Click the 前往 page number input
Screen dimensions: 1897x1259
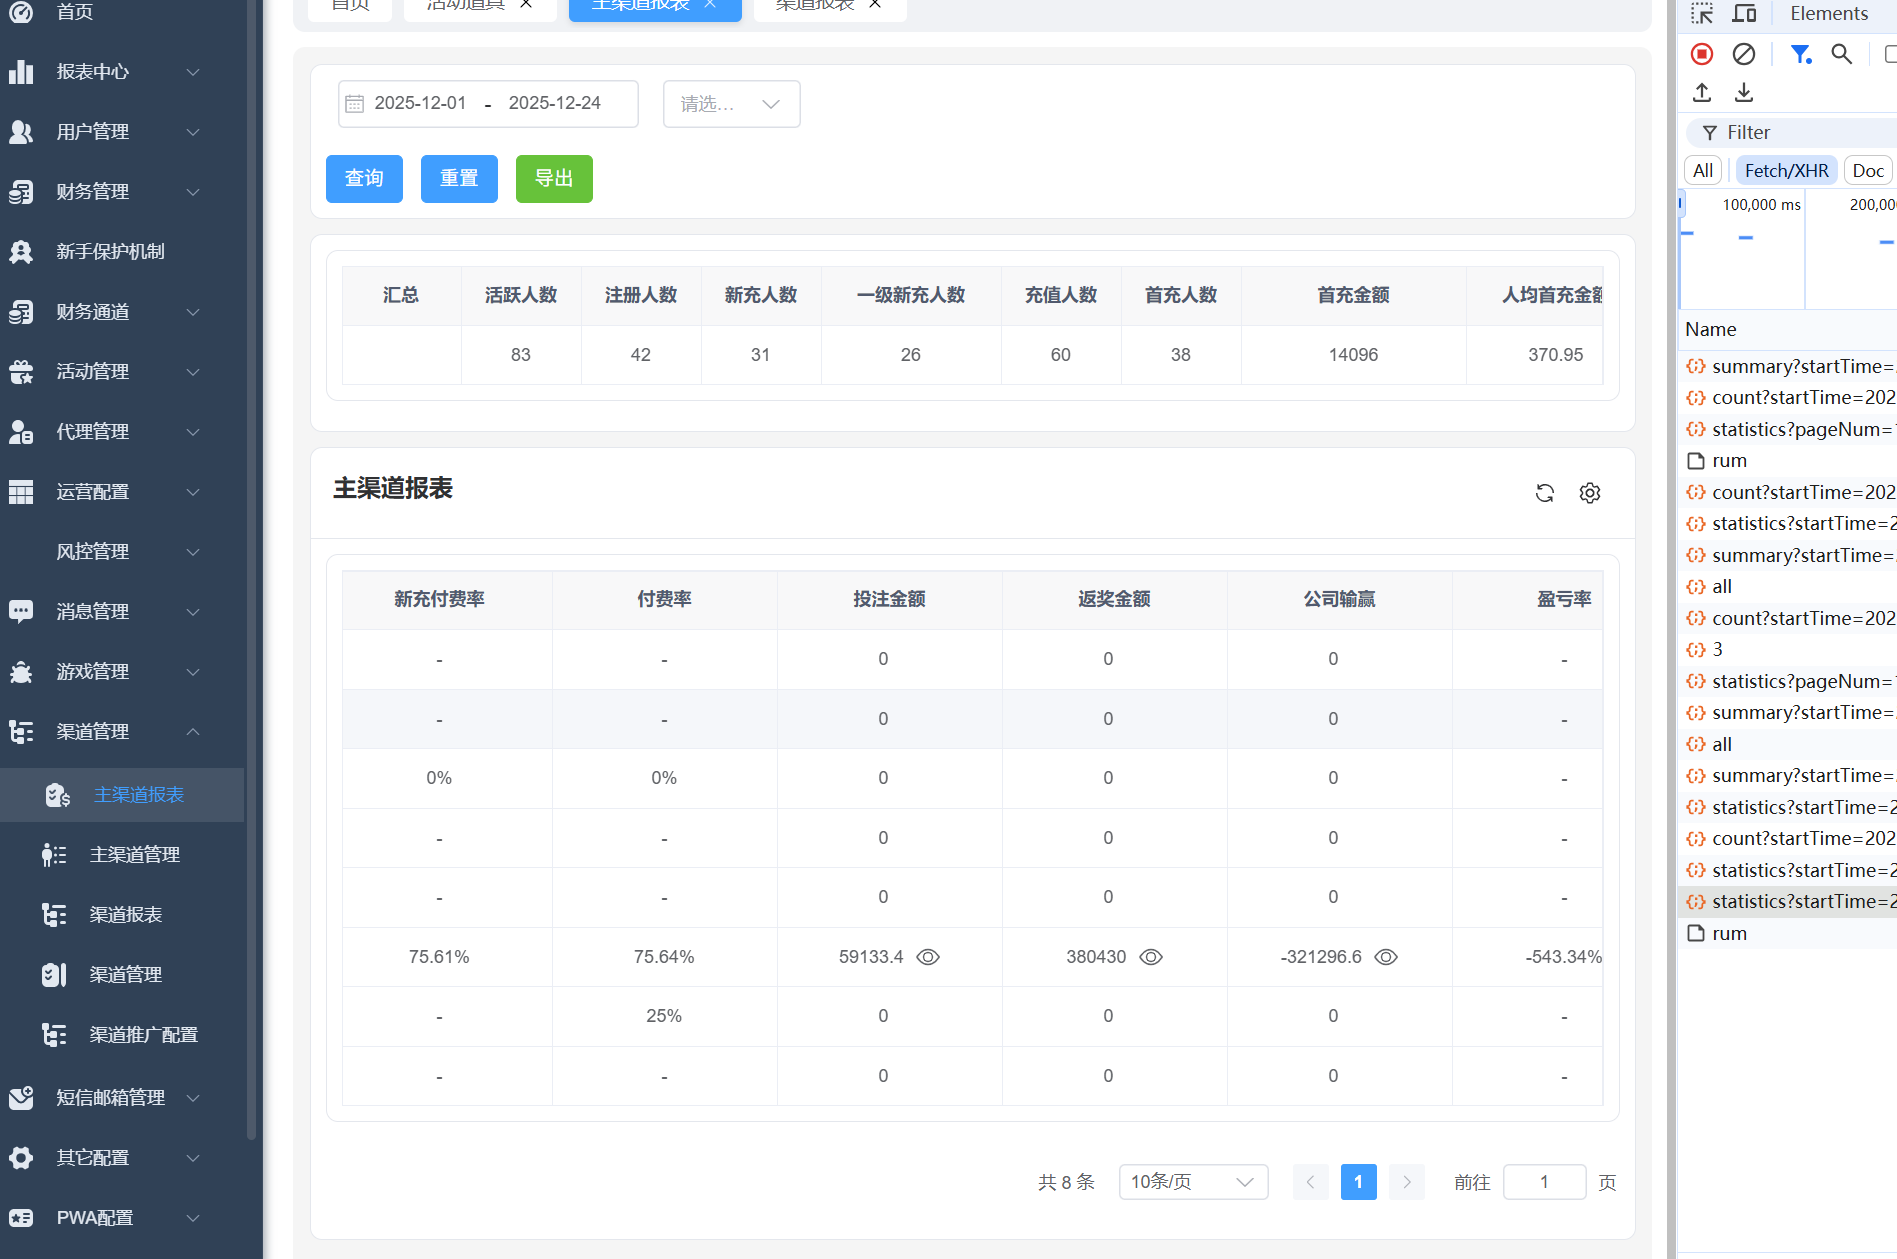pyautogui.click(x=1544, y=1182)
